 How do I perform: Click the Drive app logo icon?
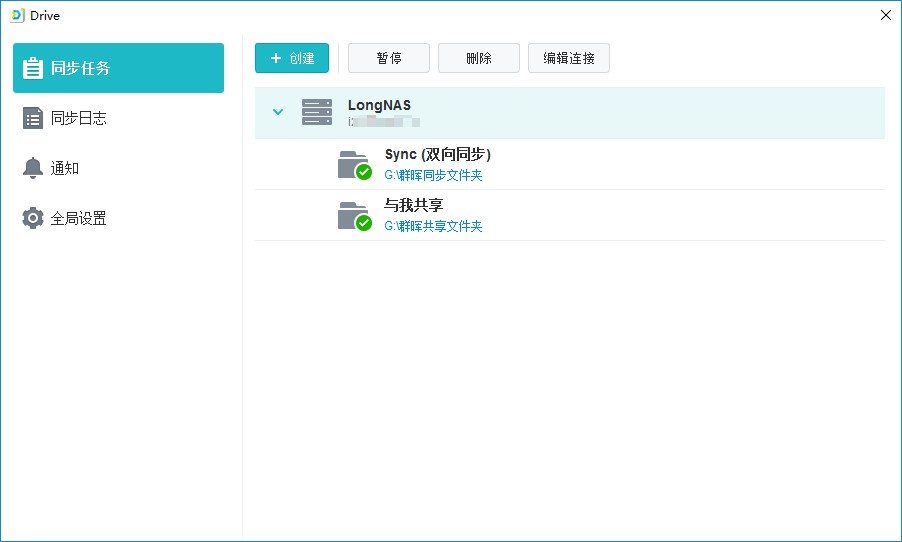point(17,15)
